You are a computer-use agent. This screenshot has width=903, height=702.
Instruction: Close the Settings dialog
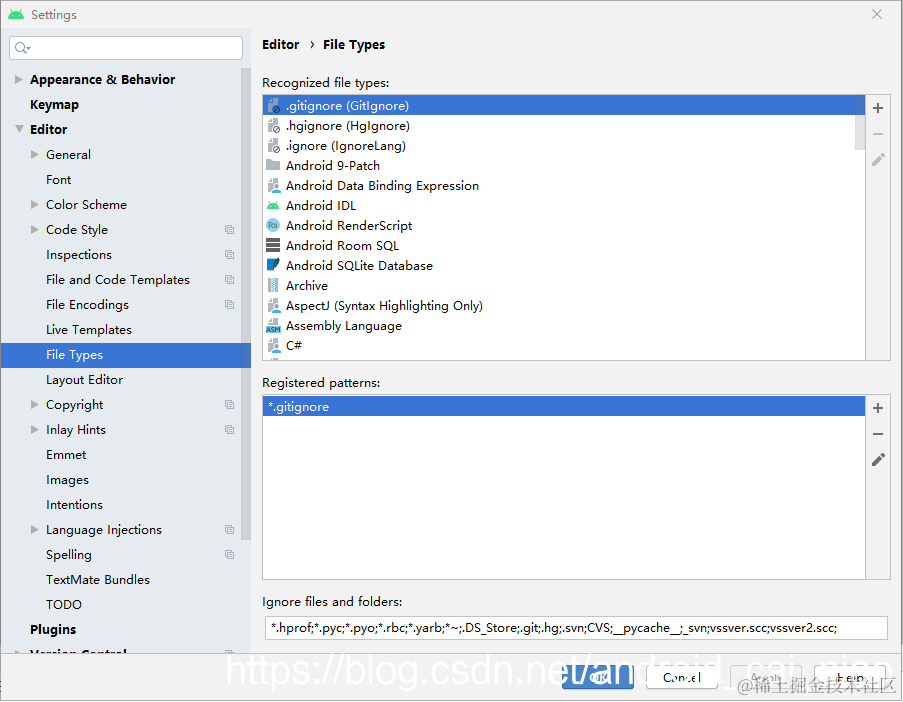(877, 14)
